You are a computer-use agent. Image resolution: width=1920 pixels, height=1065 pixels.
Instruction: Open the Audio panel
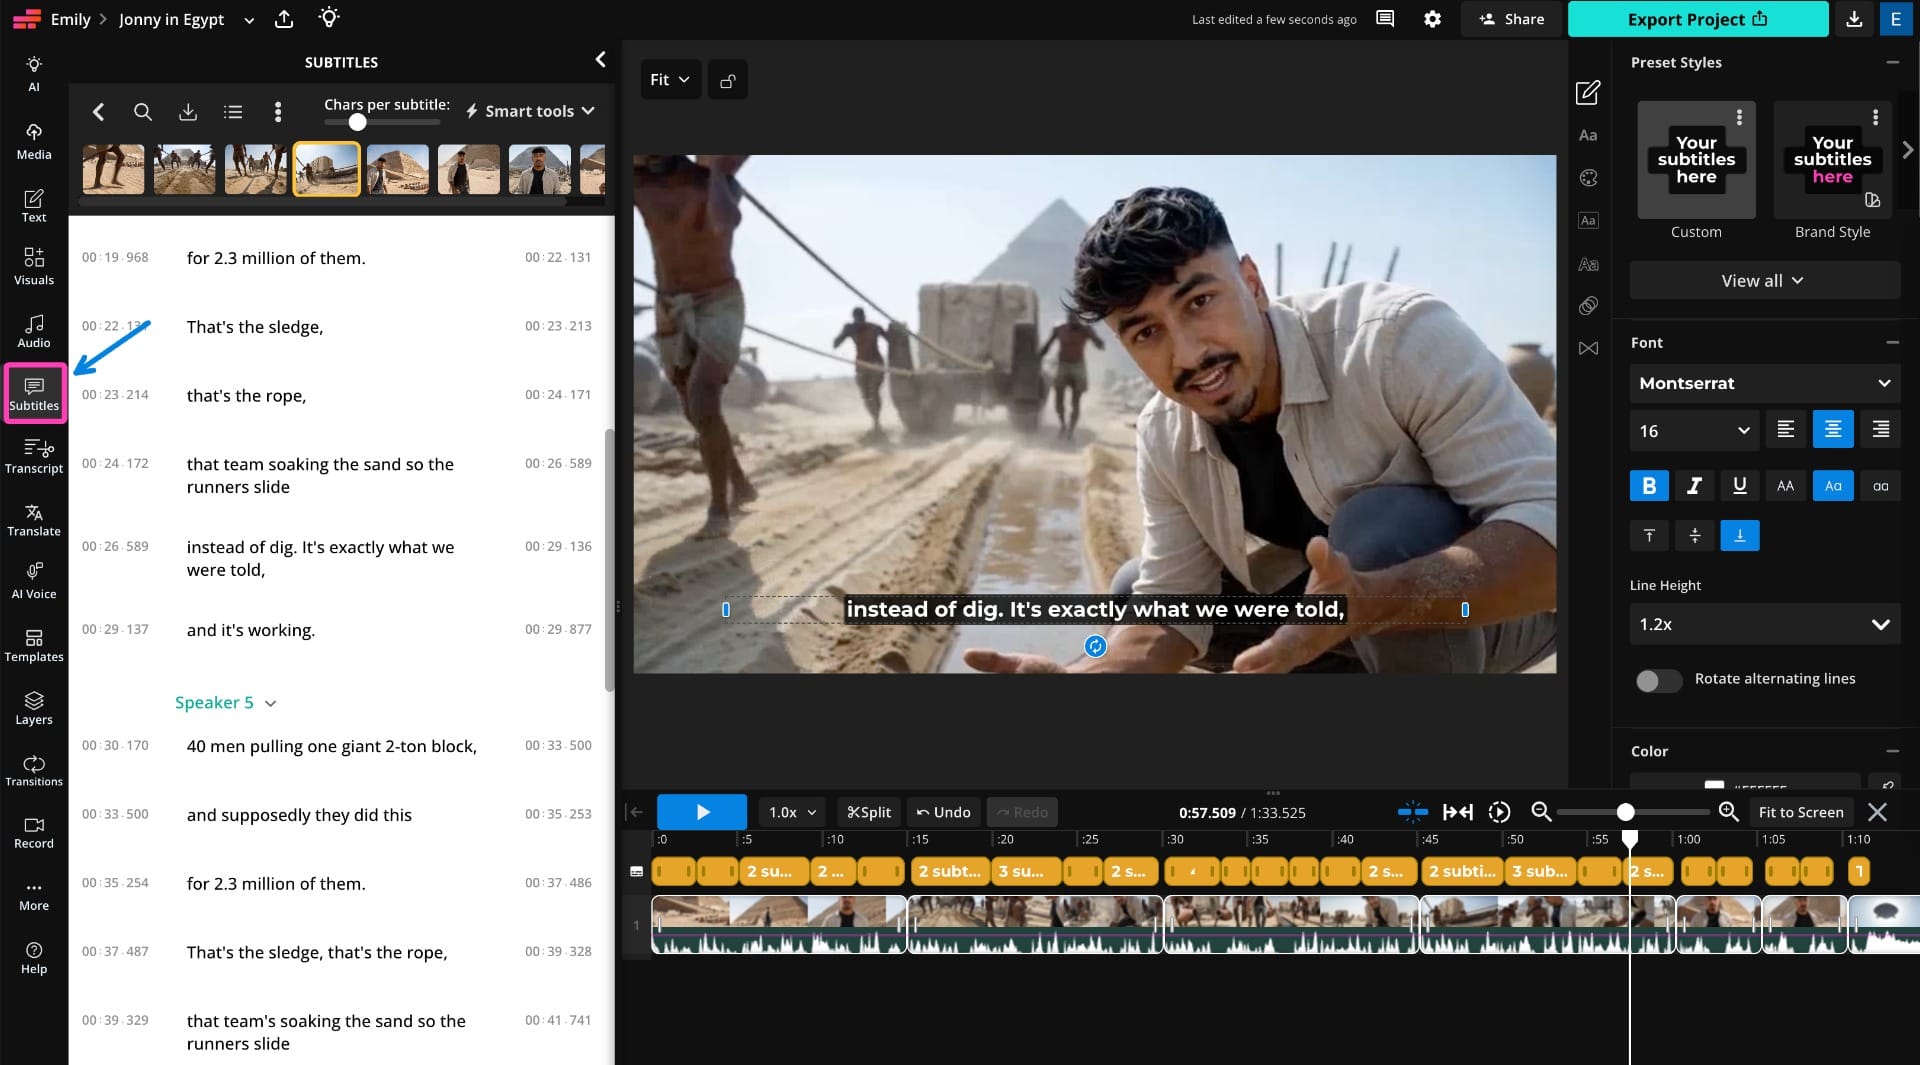34,330
